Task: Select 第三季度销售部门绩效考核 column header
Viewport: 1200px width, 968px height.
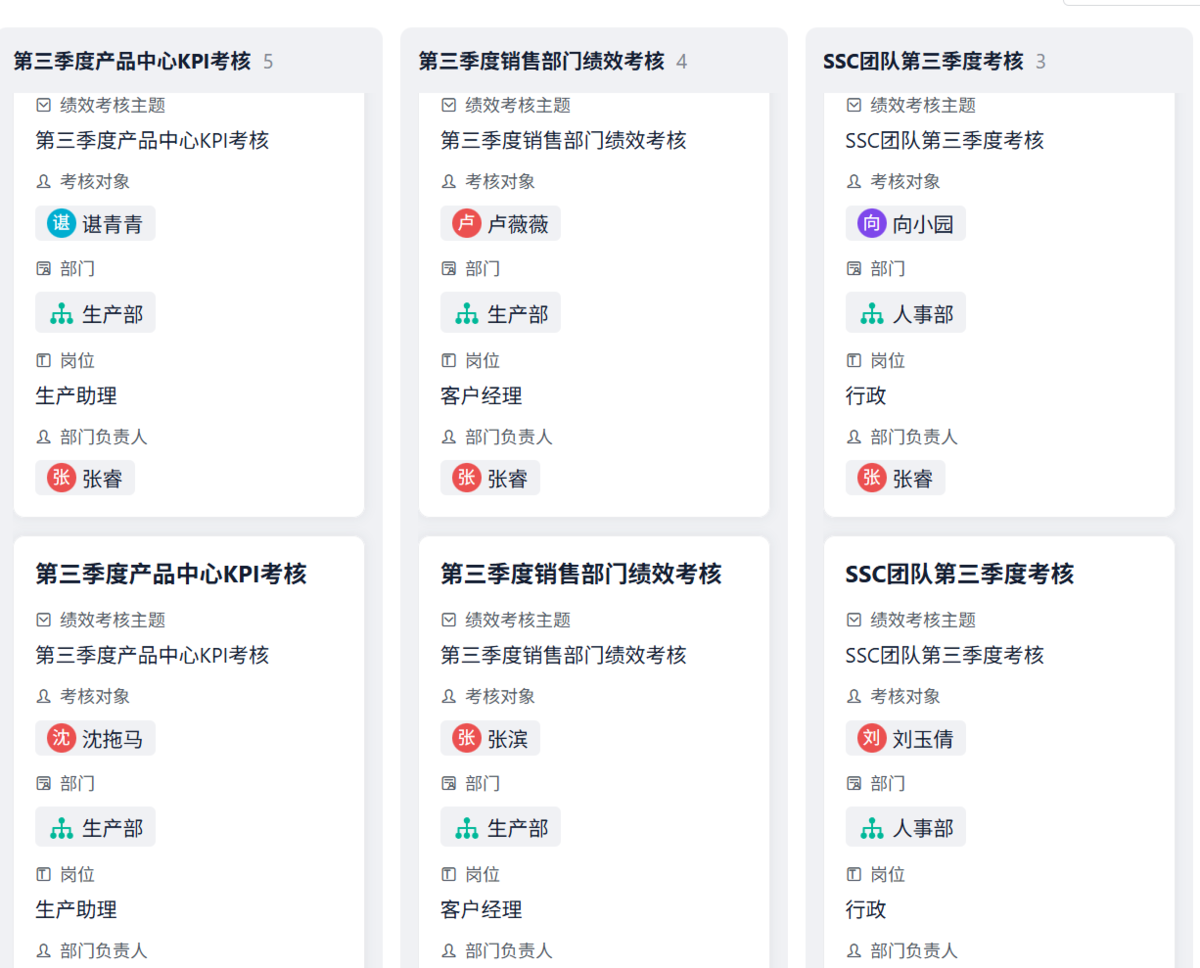Action: (x=541, y=61)
